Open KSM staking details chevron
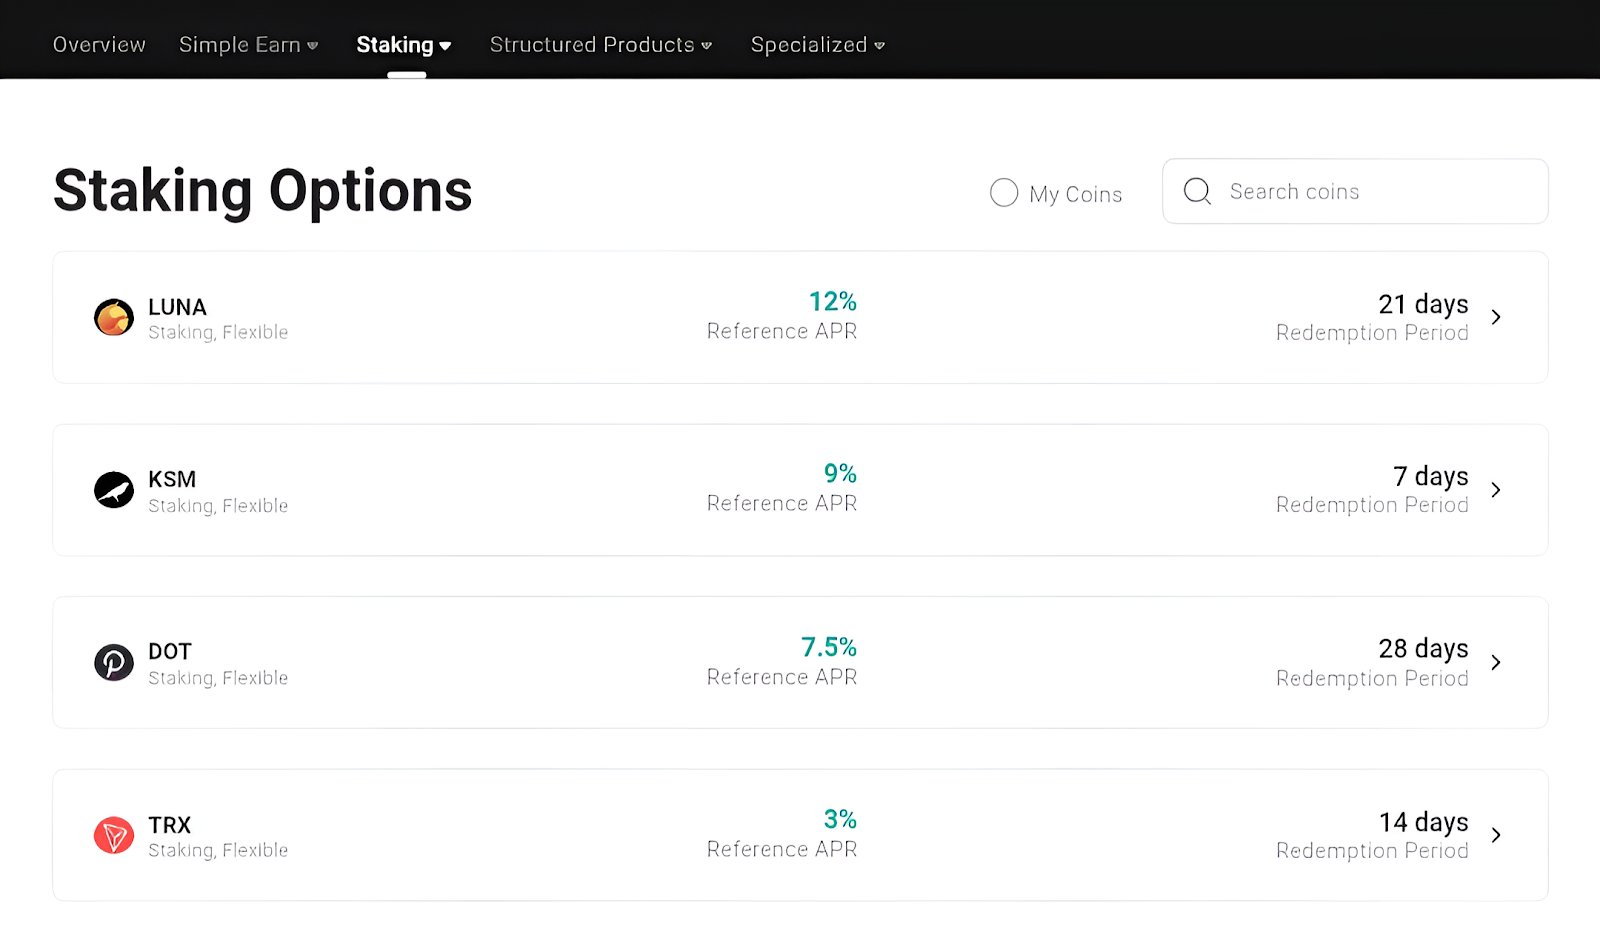The image size is (1600, 941). [x=1496, y=490]
